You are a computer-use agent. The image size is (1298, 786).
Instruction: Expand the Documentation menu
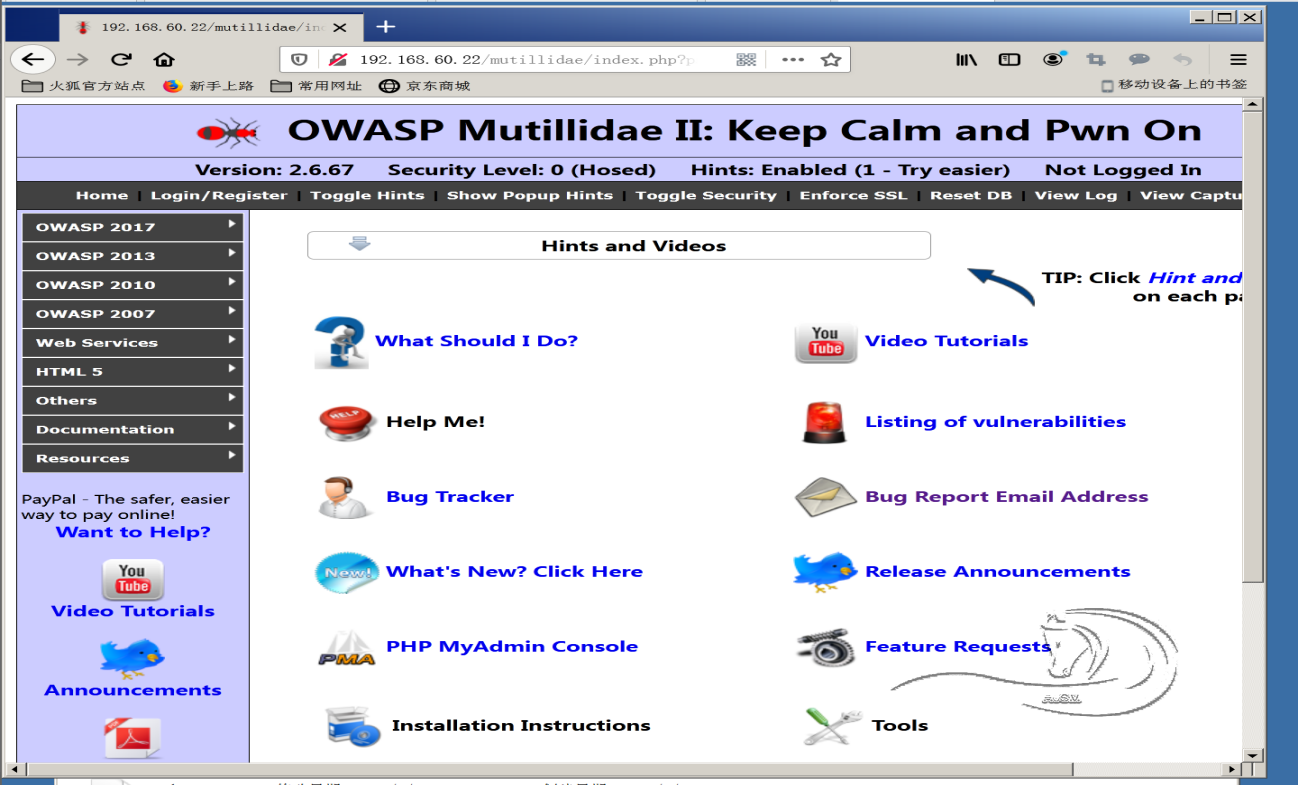(x=132, y=430)
